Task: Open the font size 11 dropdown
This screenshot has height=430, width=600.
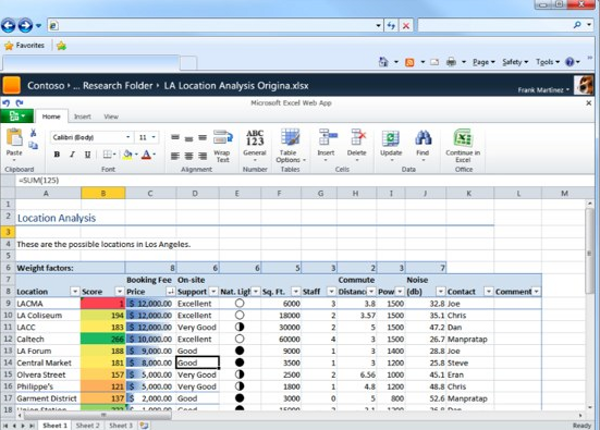Action: coord(154,137)
